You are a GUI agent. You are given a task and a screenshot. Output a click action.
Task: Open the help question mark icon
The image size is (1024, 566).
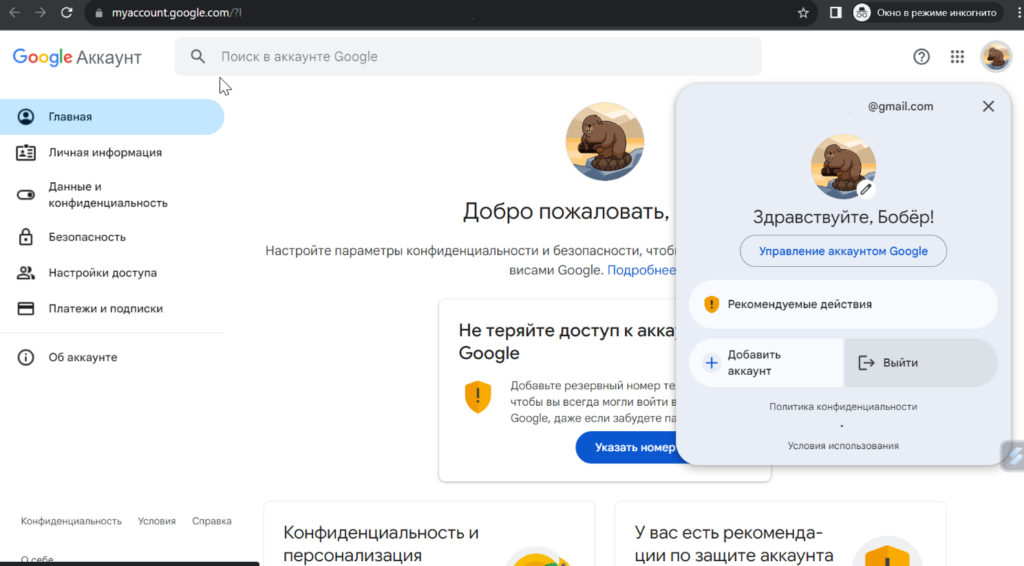click(x=921, y=57)
